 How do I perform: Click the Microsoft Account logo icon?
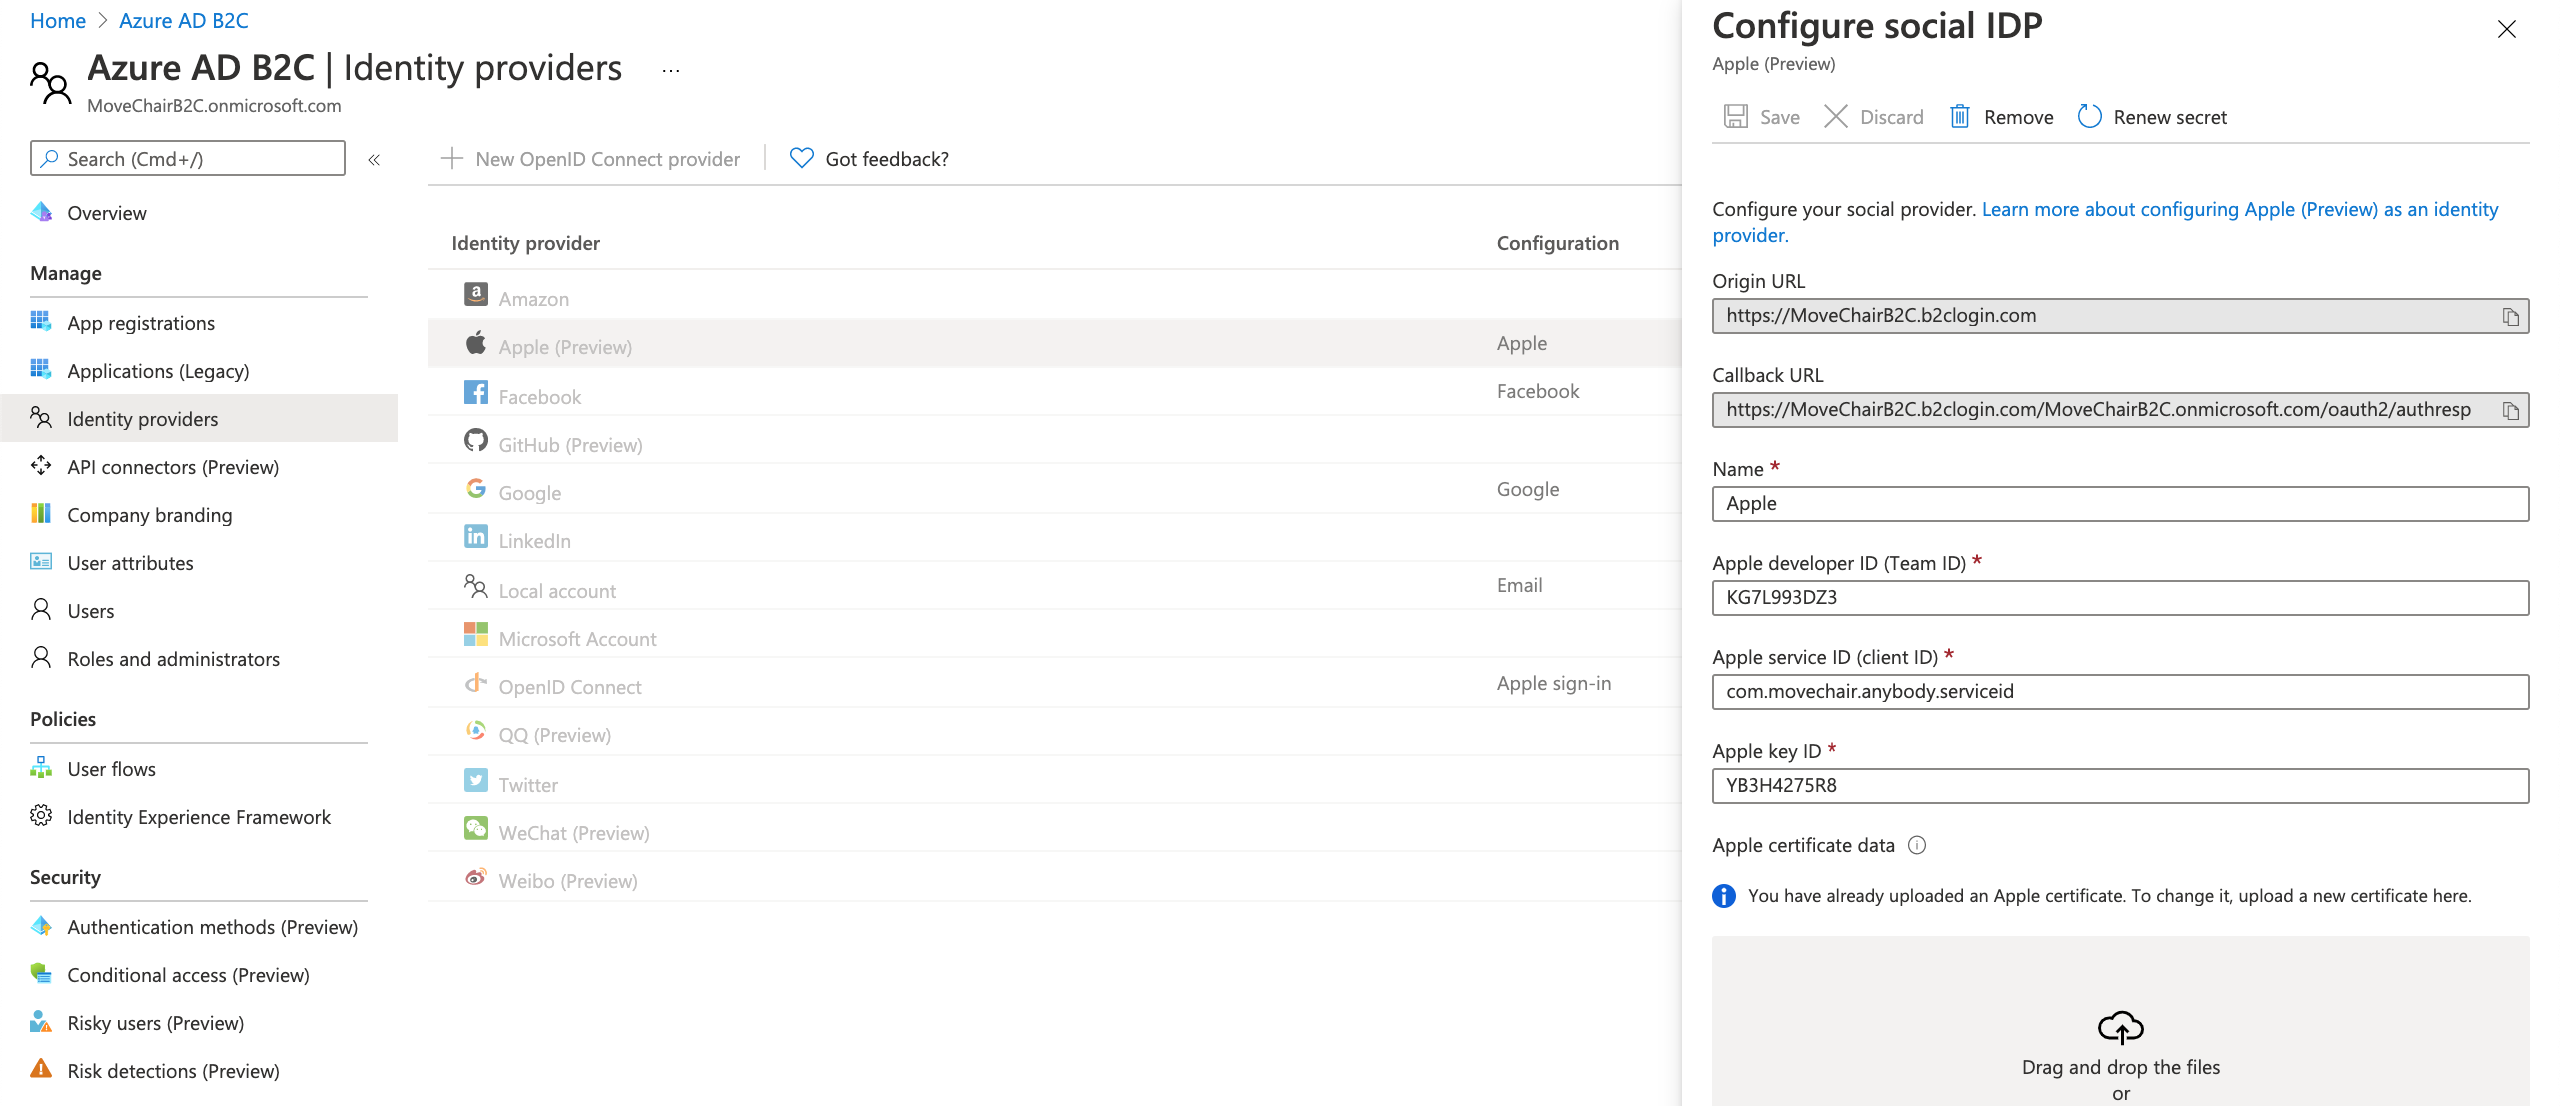coord(476,634)
